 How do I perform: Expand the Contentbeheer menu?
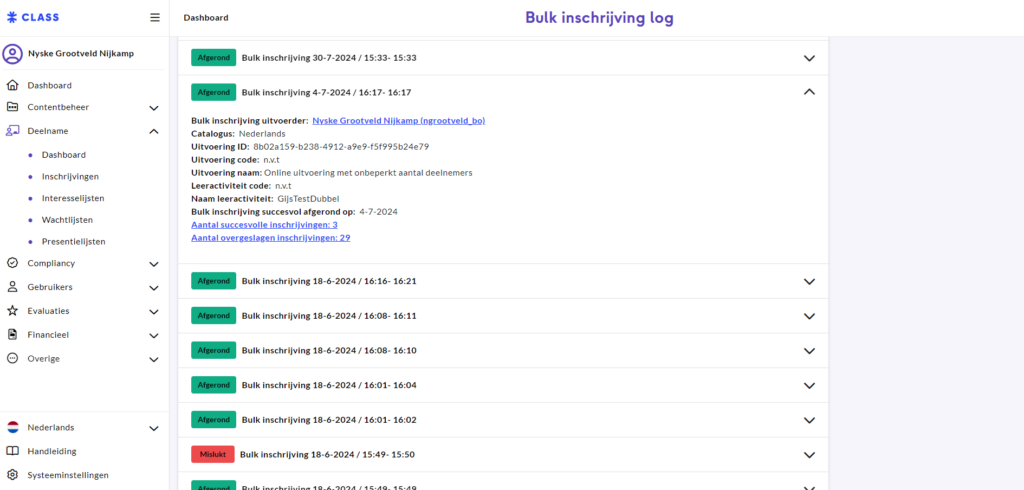154,107
